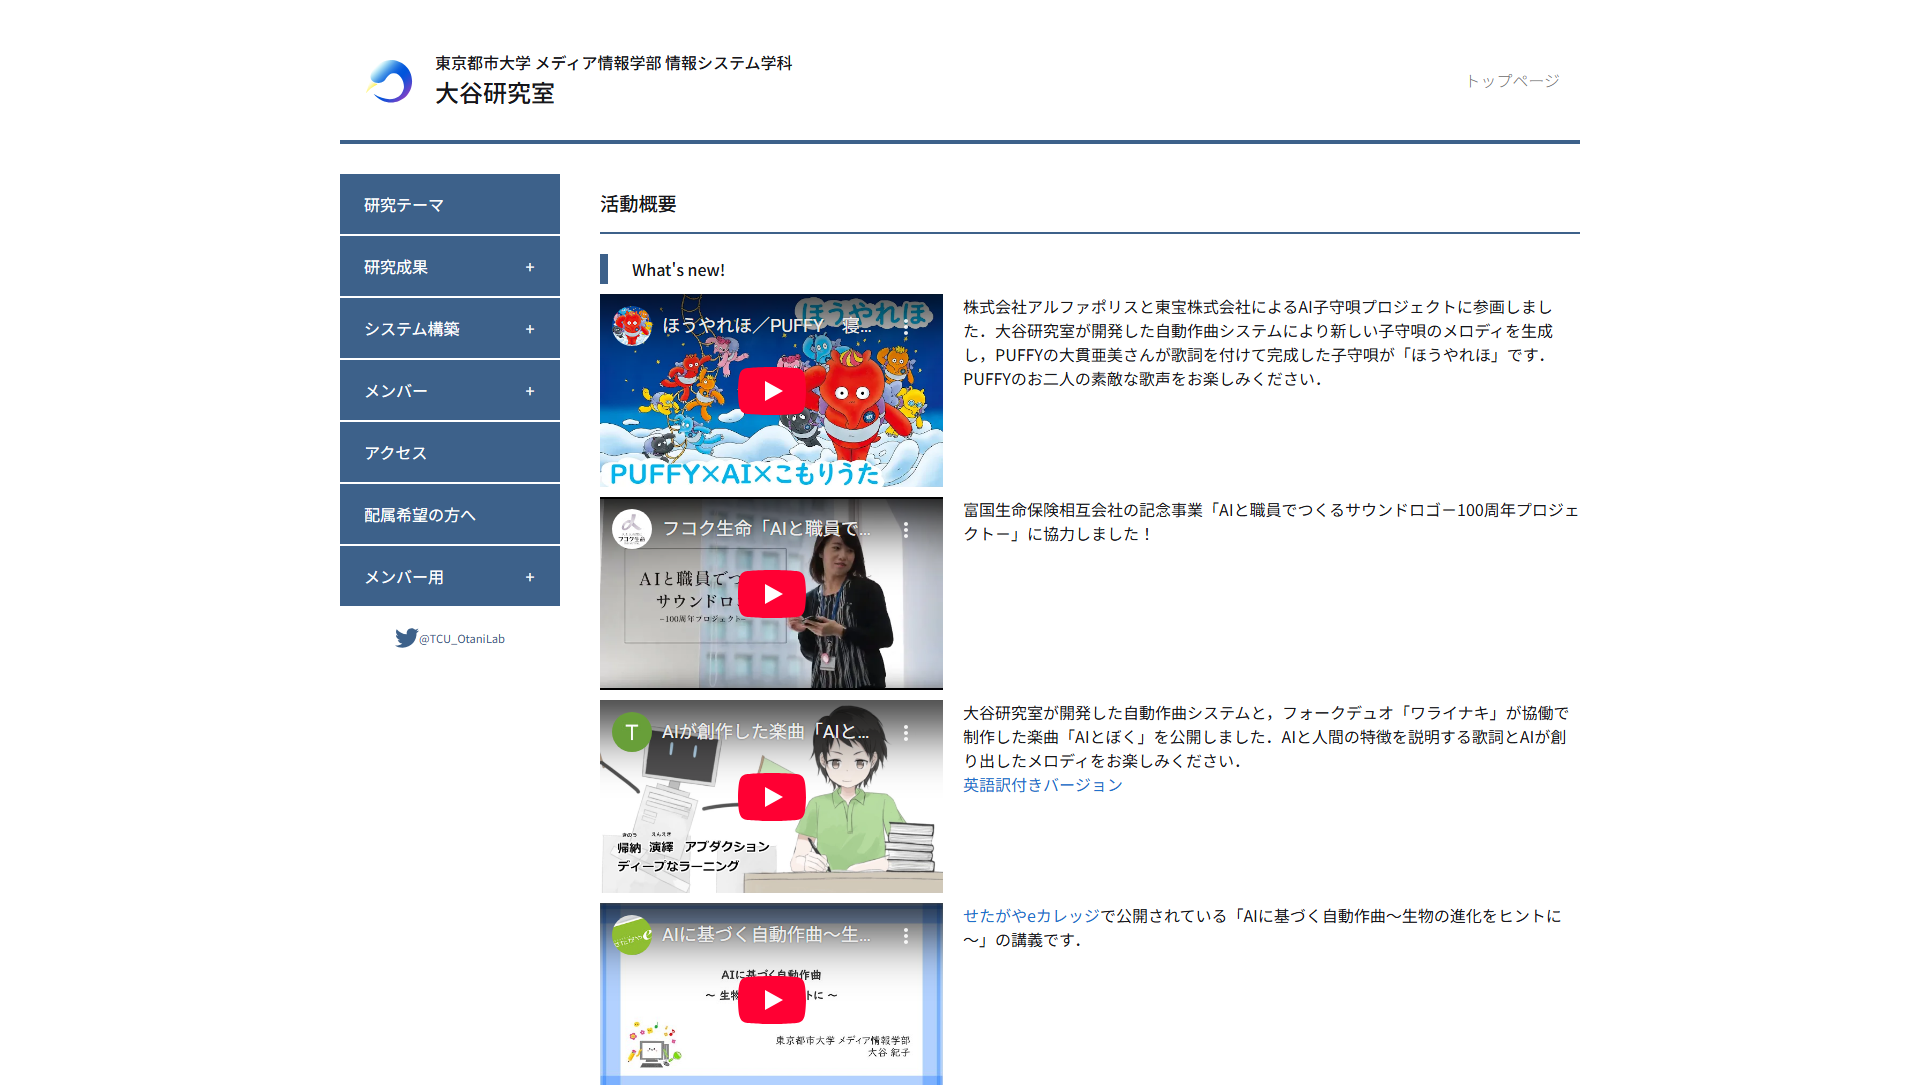The image size is (1920, 1085).
Task: Open the Twitter bird icon @TCU_OtaniLab
Action: click(x=406, y=638)
